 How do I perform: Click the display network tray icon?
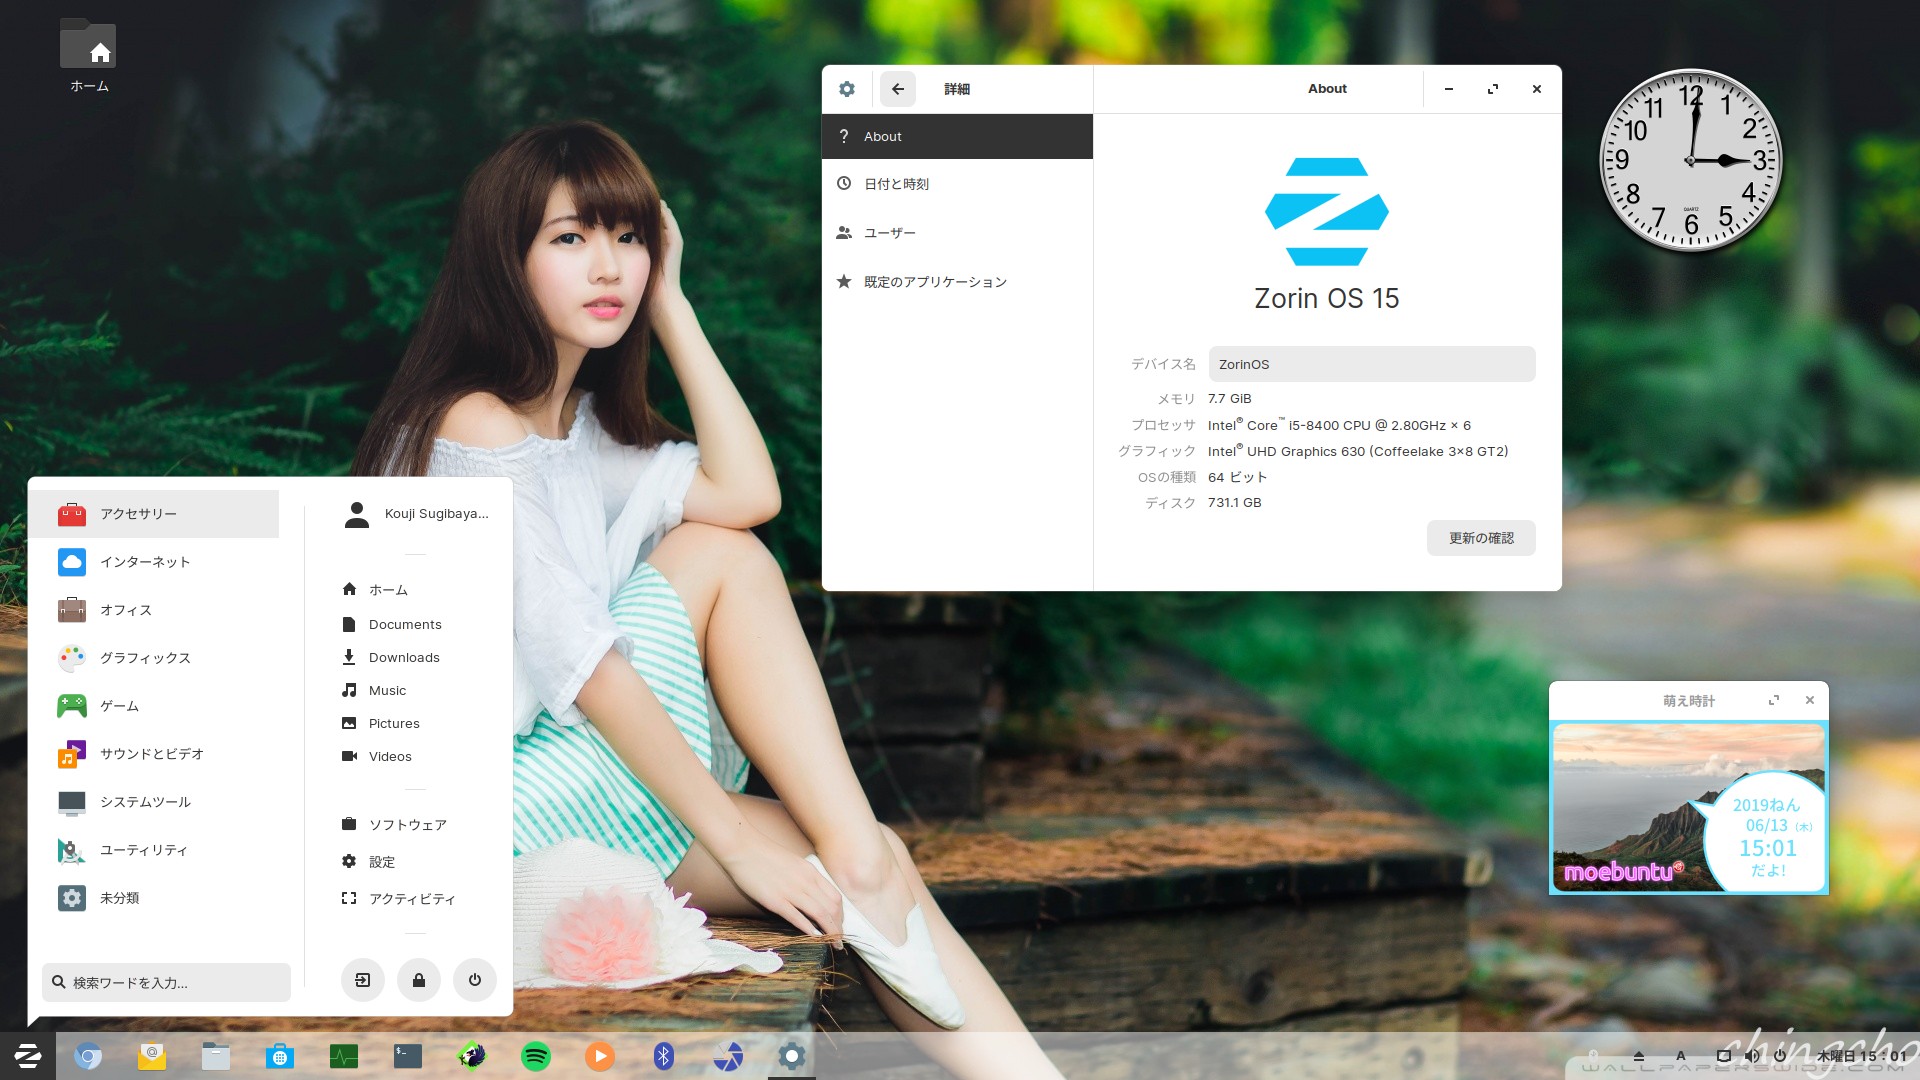(x=1723, y=1056)
